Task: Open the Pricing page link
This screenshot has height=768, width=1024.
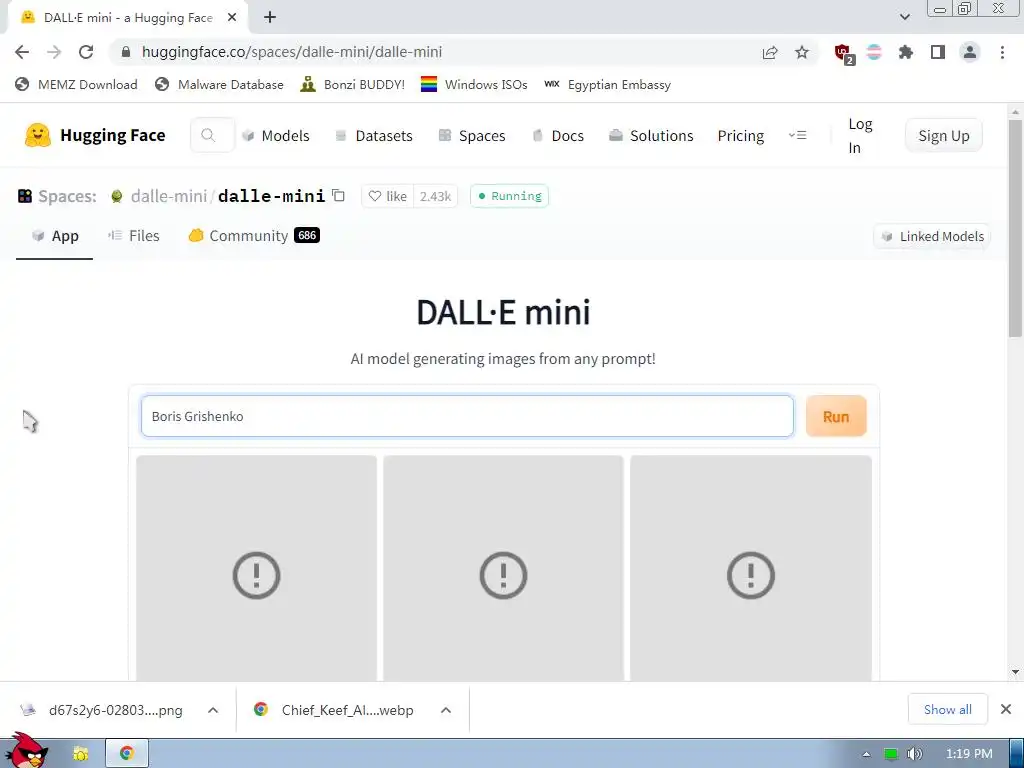Action: [x=741, y=136]
